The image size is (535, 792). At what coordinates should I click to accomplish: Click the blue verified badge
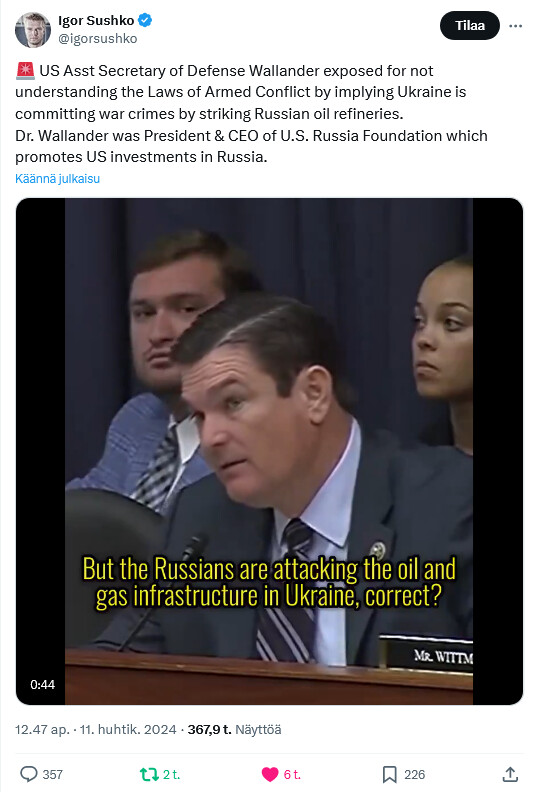coord(145,21)
